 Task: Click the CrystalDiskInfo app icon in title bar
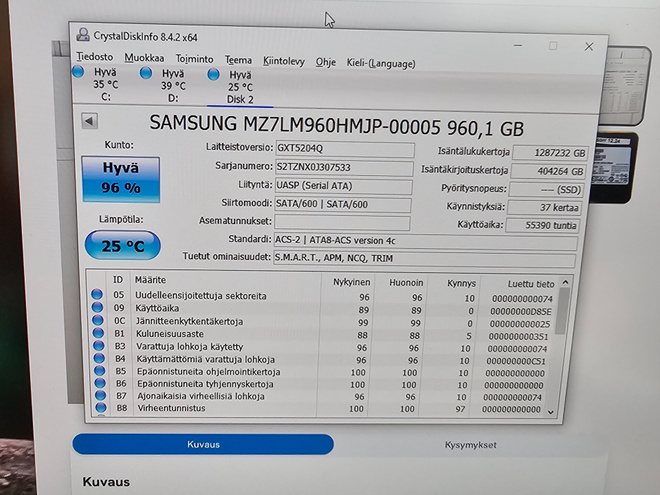tap(83, 35)
